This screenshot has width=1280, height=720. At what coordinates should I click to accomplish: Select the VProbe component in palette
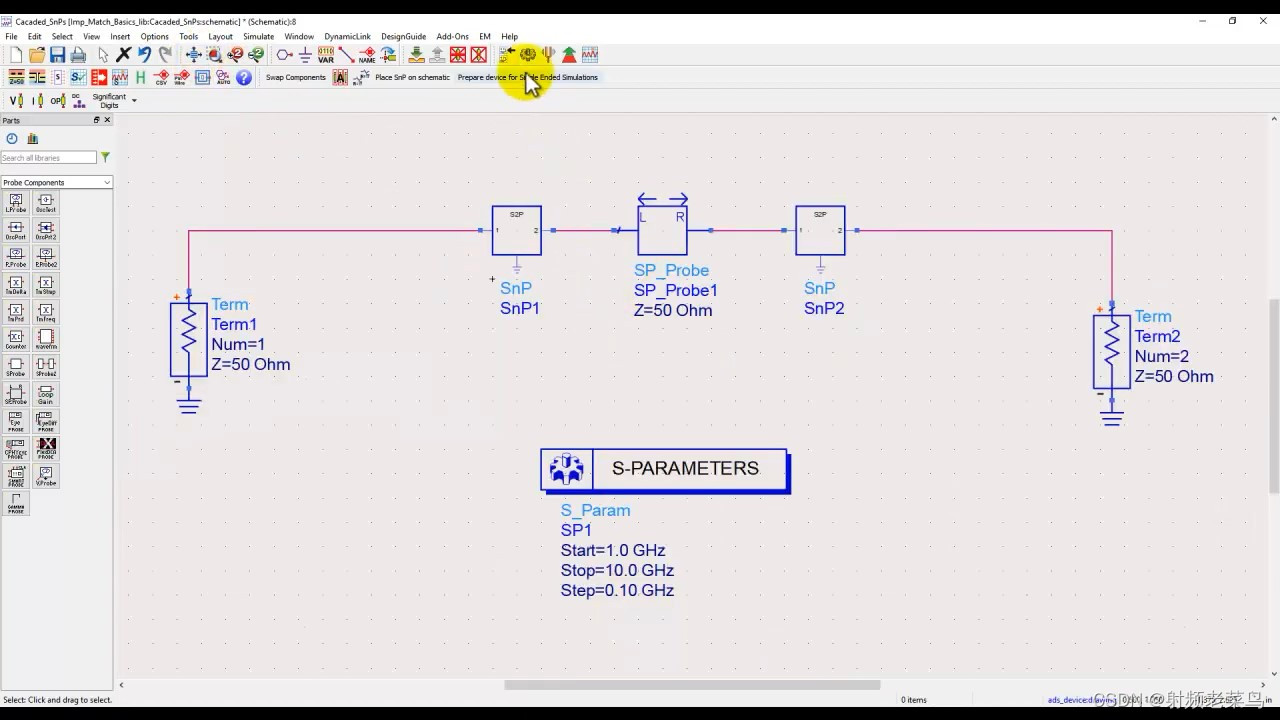46,476
